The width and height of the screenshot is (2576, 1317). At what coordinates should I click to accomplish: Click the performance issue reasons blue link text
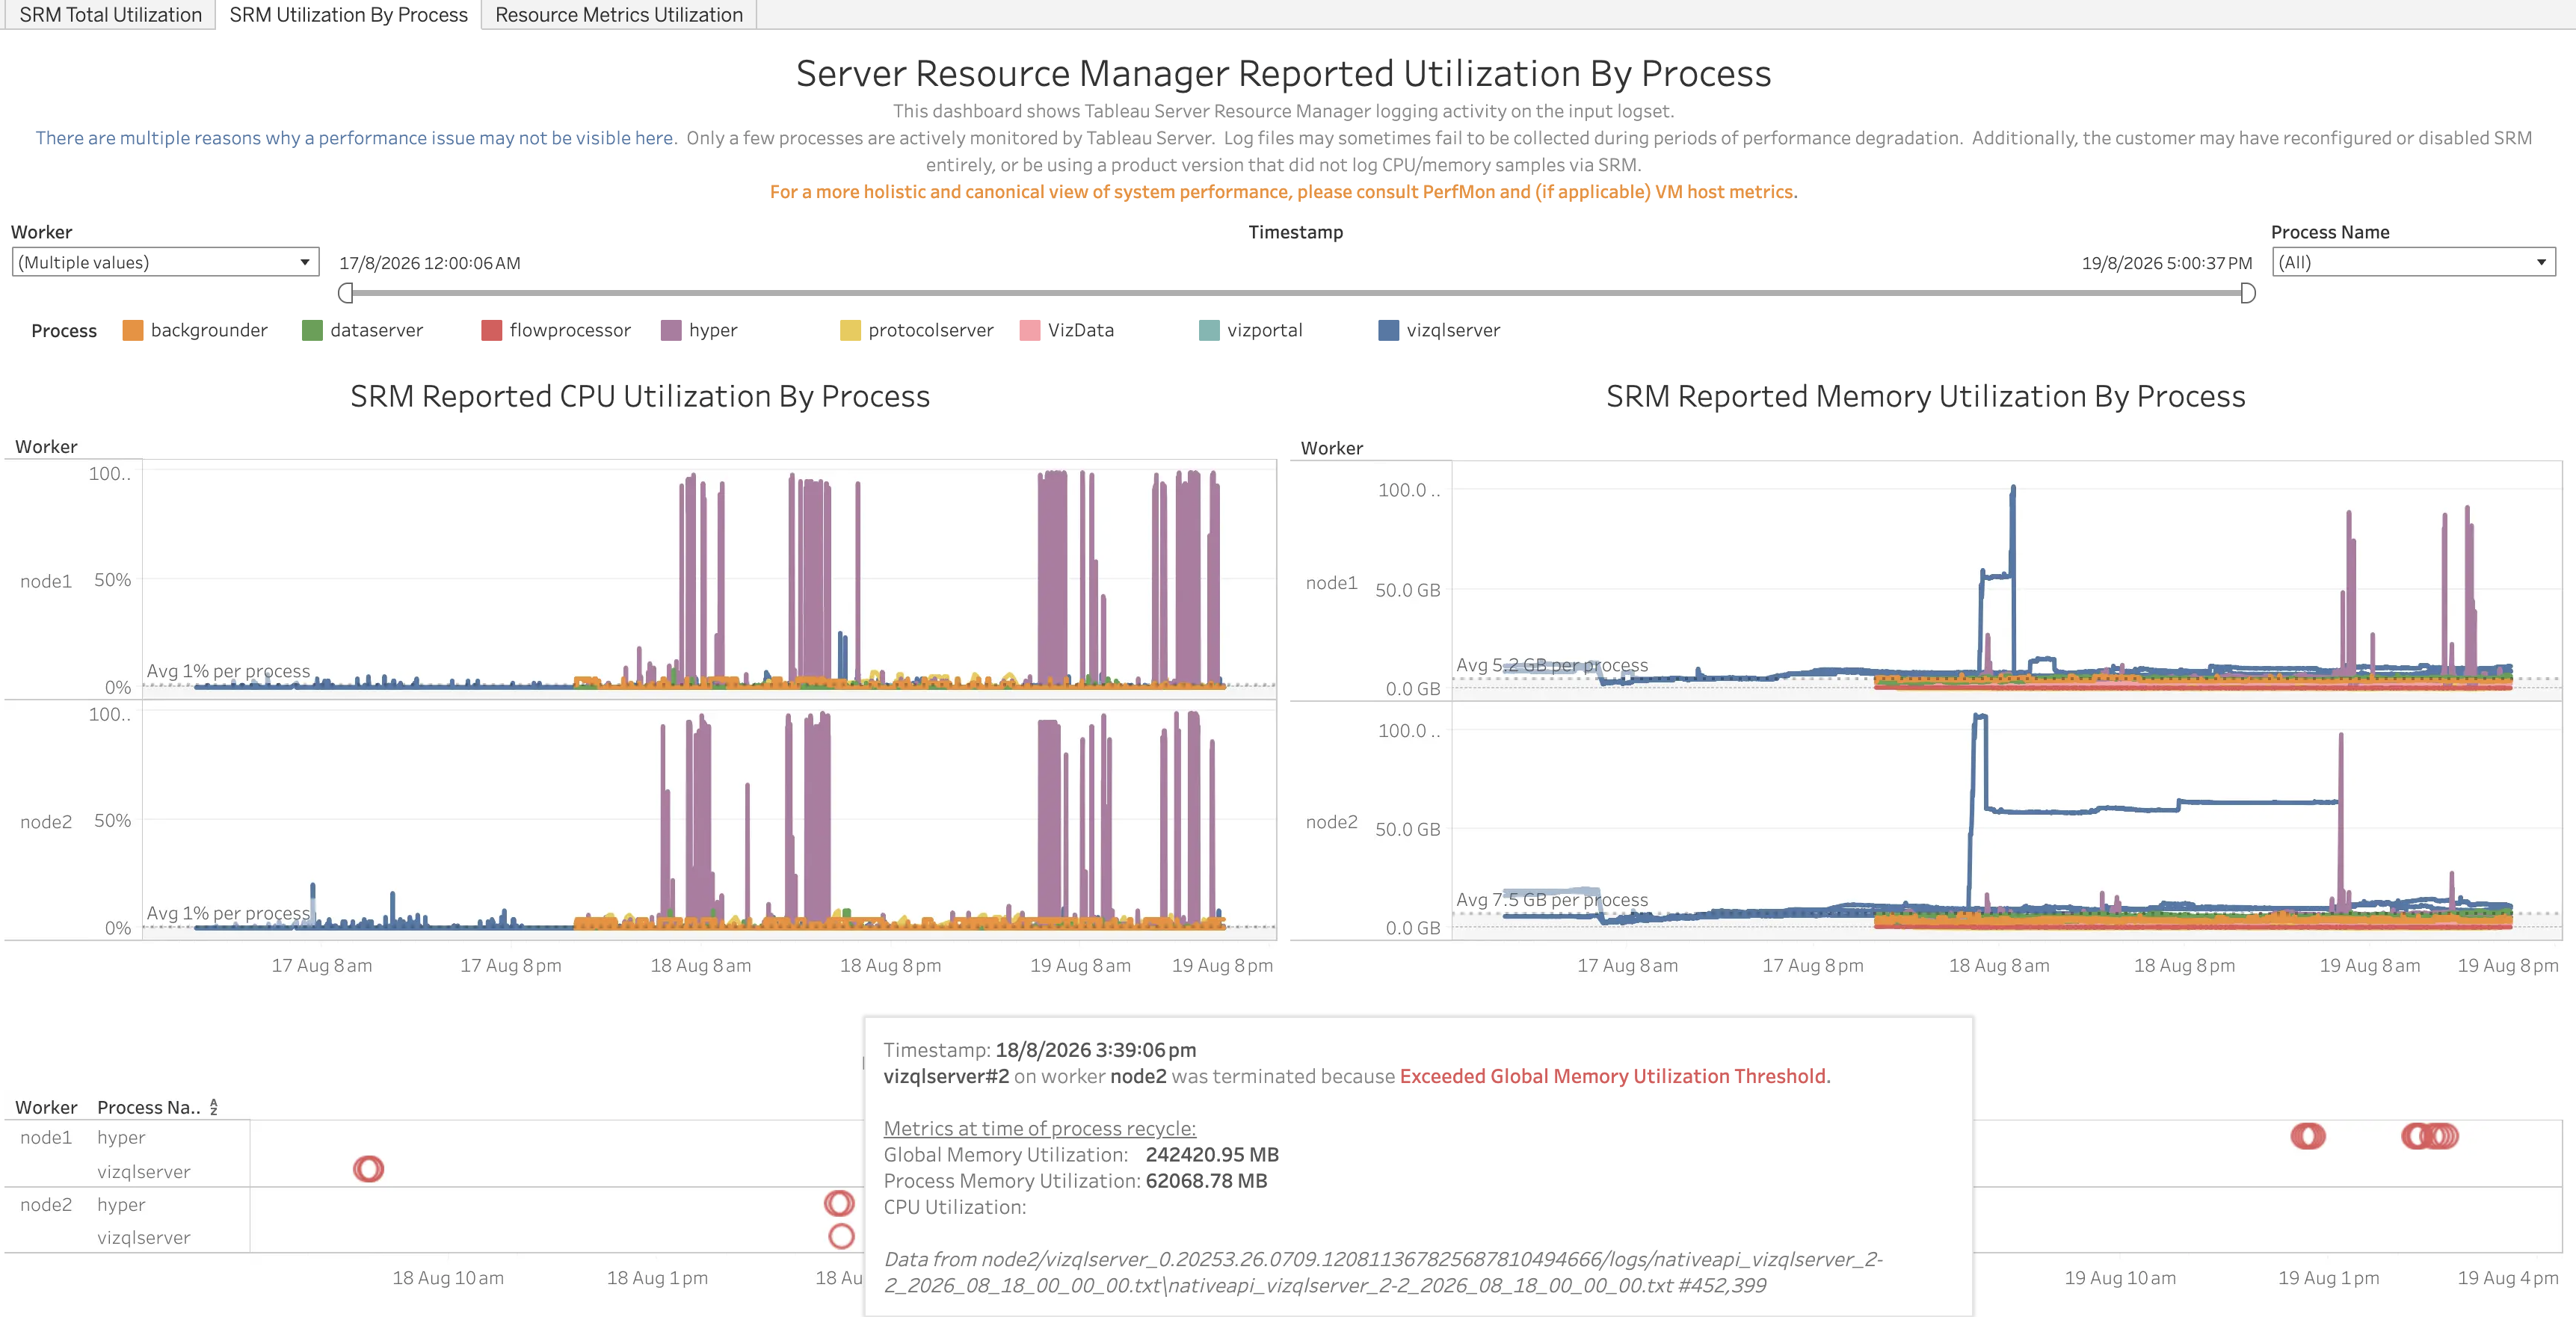(x=356, y=138)
